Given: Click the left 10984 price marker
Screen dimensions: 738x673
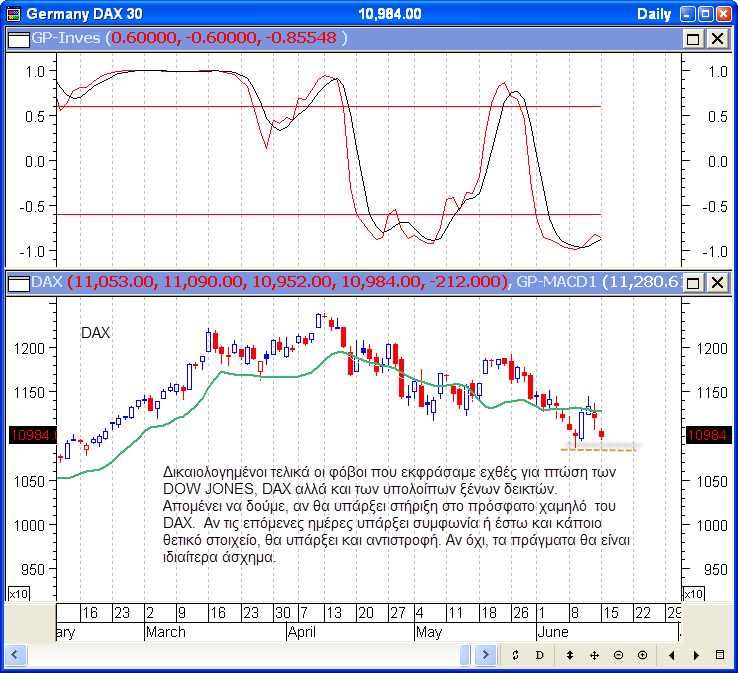Looking at the screenshot, I should tap(32, 435).
